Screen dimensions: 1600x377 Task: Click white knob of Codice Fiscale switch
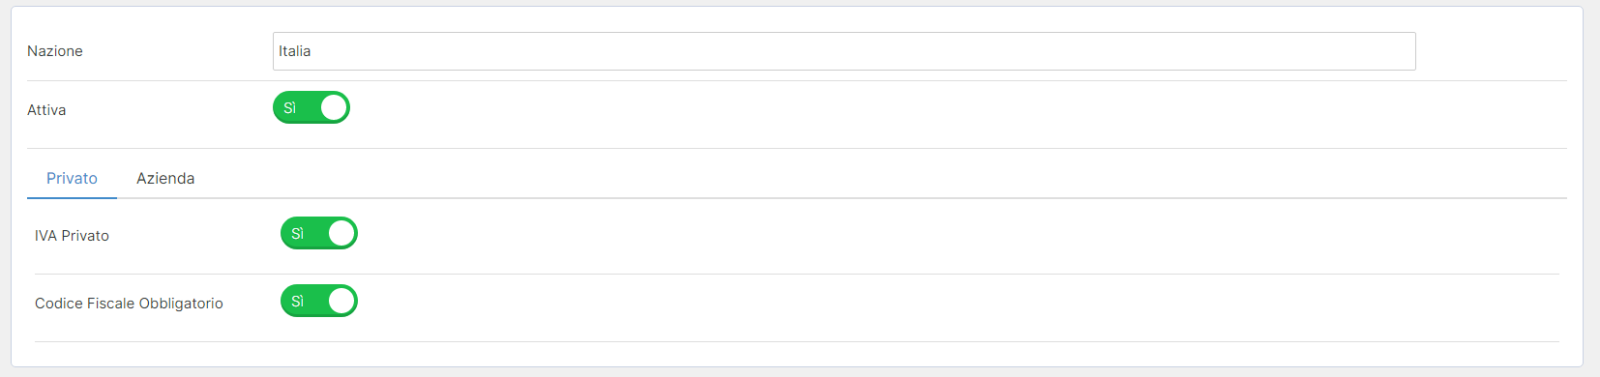coord(342,301)
